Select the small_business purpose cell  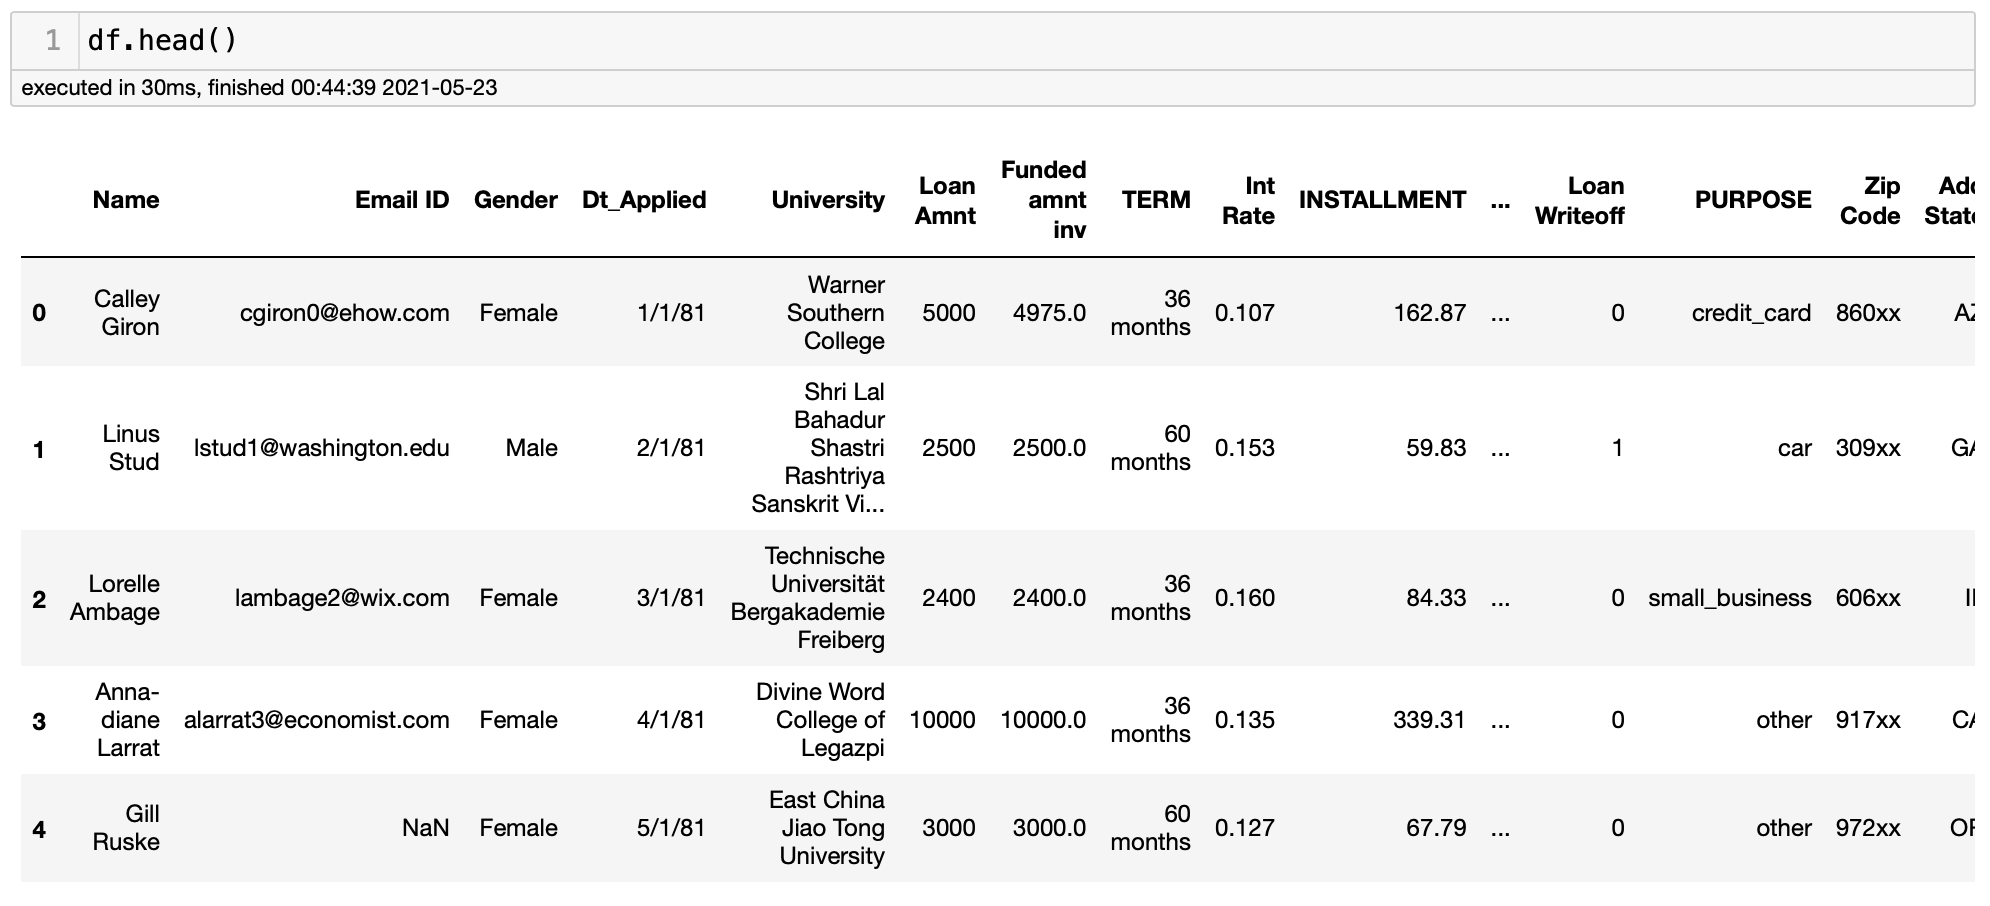click(1730, 598)
